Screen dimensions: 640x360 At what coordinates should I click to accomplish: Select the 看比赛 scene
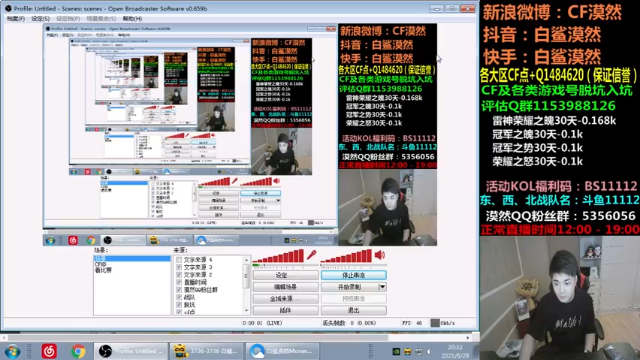point(103,270)
